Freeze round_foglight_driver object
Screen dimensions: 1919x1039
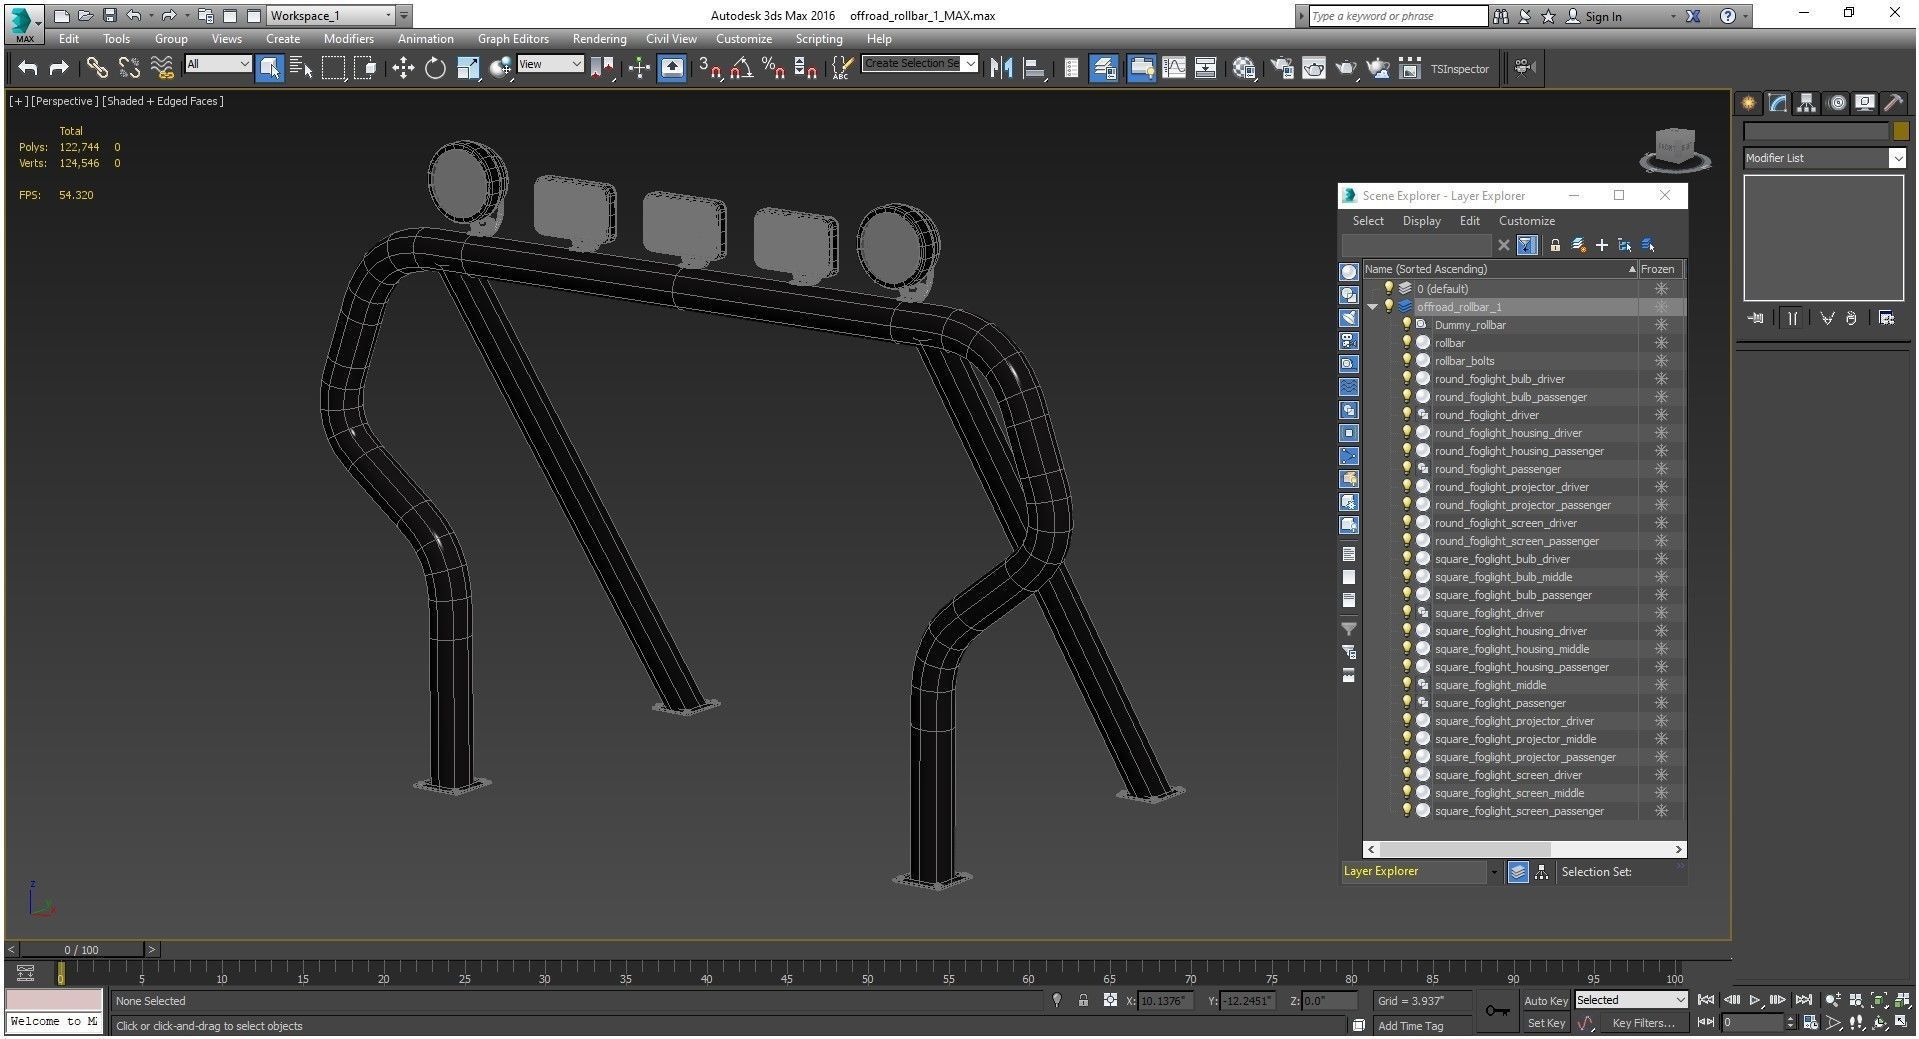pyautogui.click(x=1661, y=415)
